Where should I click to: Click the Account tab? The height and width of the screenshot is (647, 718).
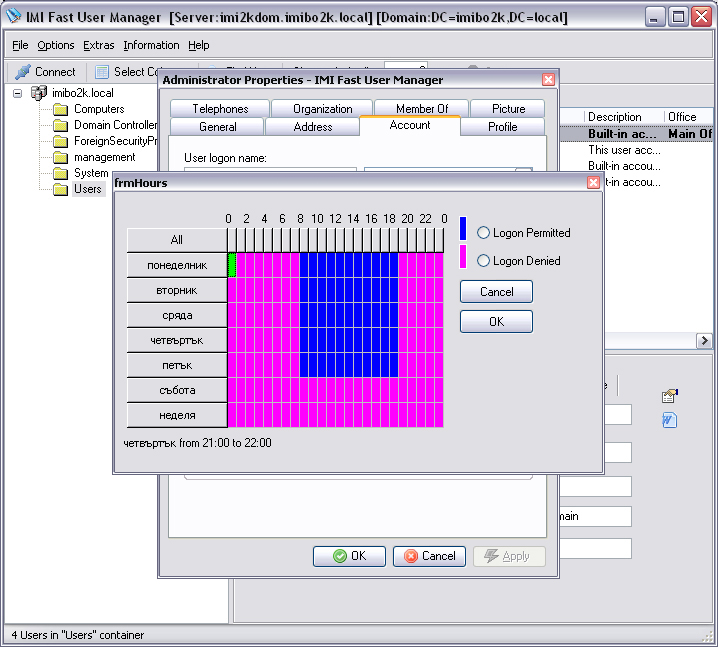coord(410,125)
